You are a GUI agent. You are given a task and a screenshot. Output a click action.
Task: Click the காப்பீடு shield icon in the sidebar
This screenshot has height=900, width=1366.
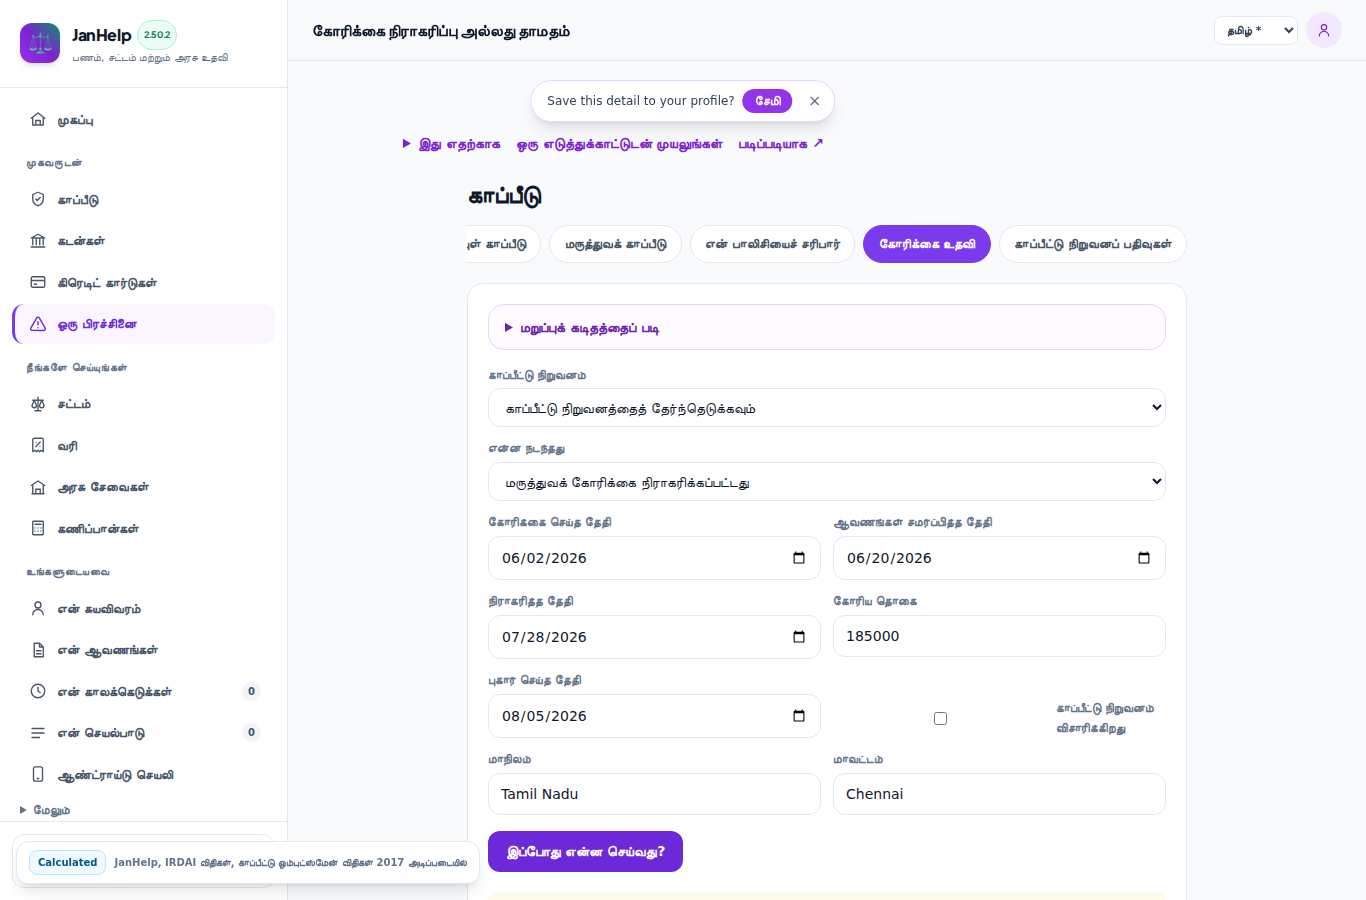tap(38, 199)
